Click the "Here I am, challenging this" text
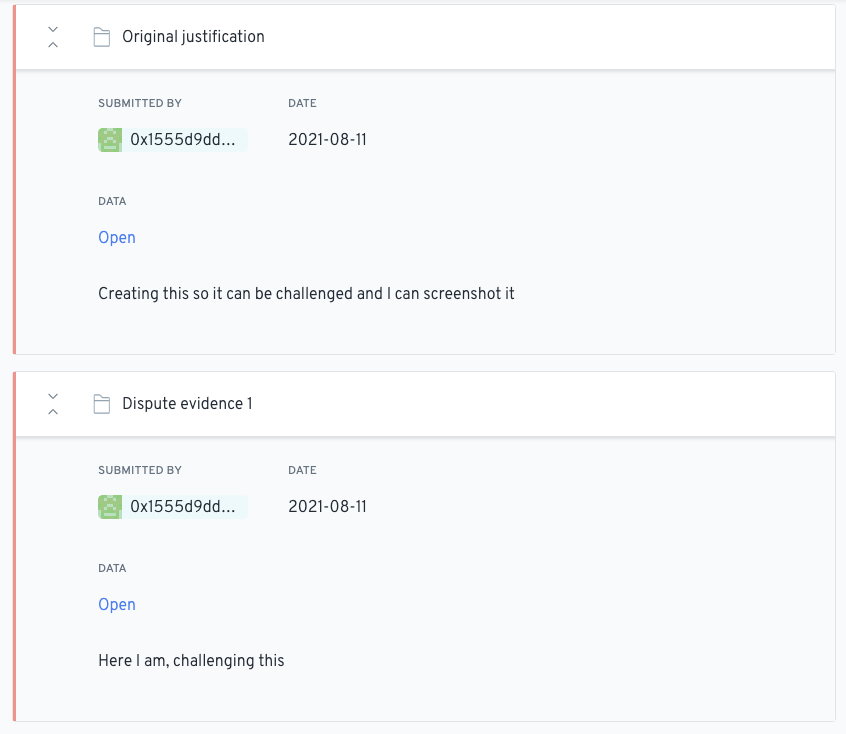 [191, 661]
